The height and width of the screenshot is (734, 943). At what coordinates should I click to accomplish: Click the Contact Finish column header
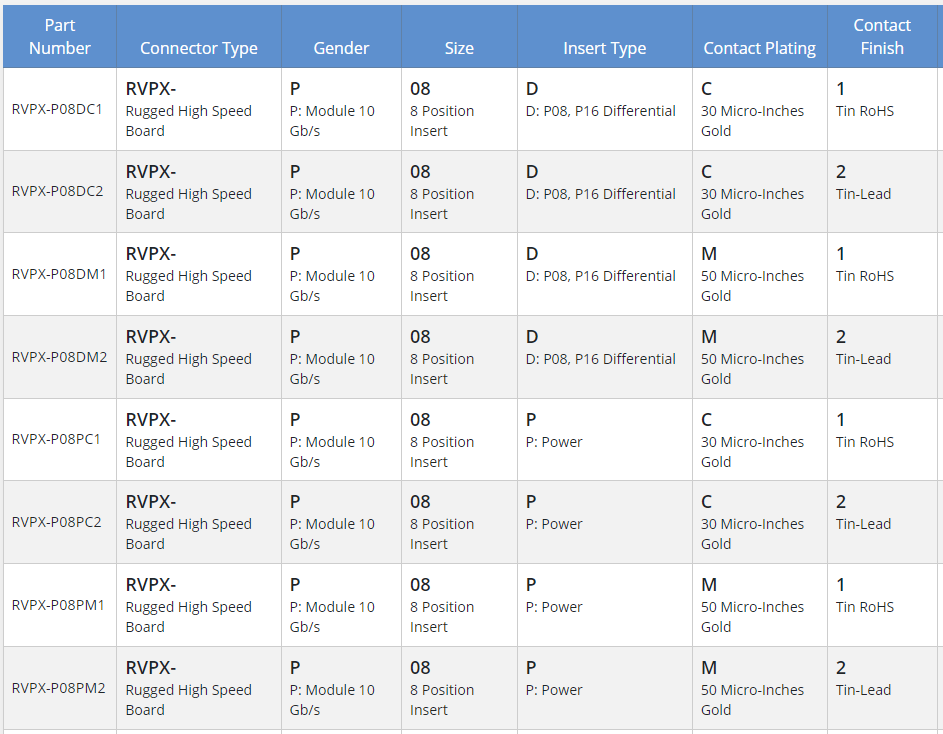[x=881, y=37]
